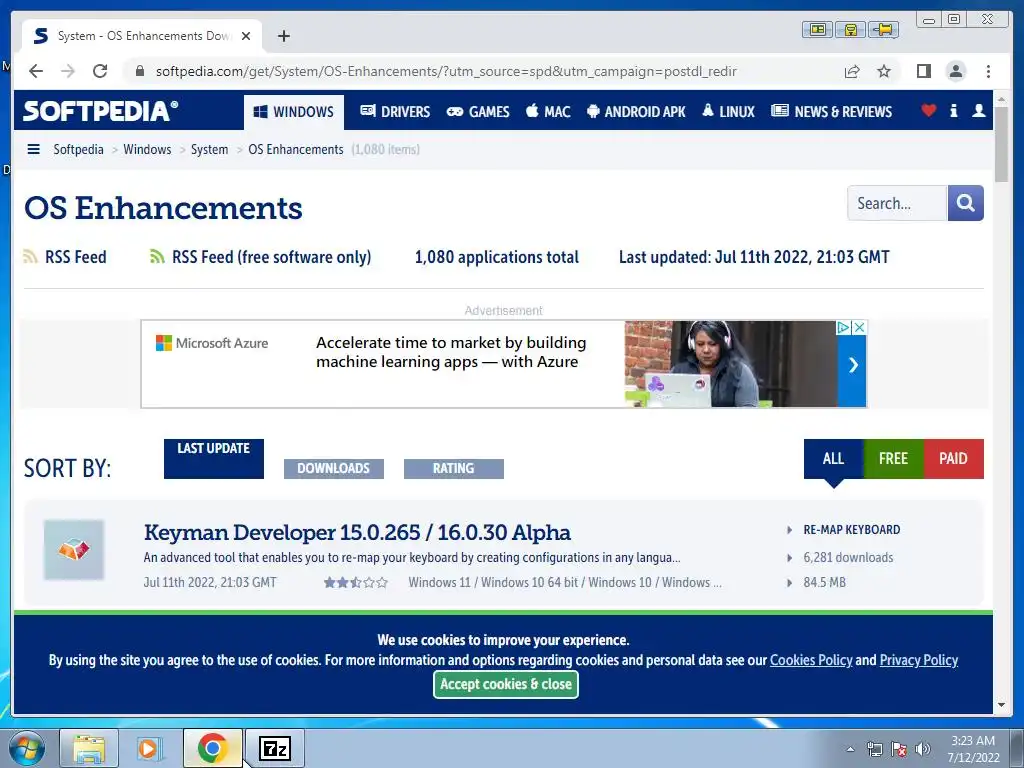Click the red heart icon in Softpedia header

(x=928, y=110)
